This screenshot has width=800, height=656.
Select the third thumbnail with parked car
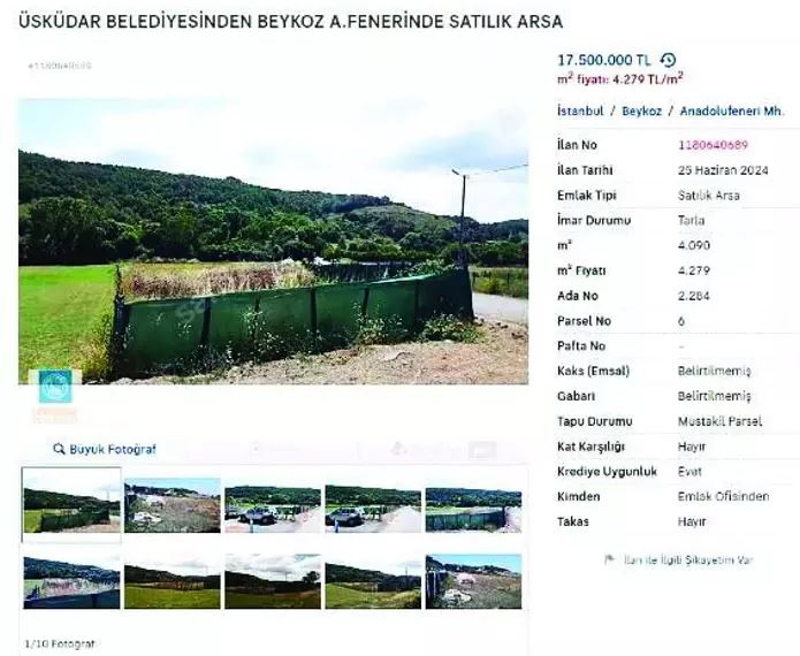tap(272, 508)
